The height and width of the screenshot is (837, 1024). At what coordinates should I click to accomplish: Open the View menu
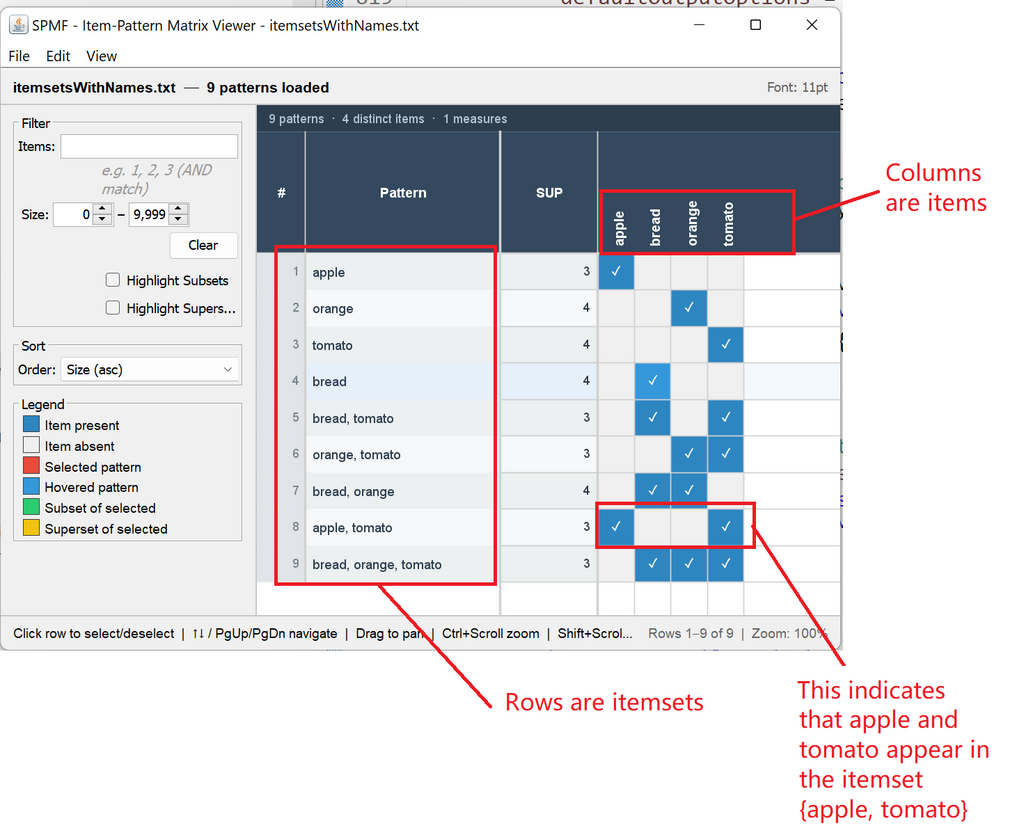[x=101, y=56]
